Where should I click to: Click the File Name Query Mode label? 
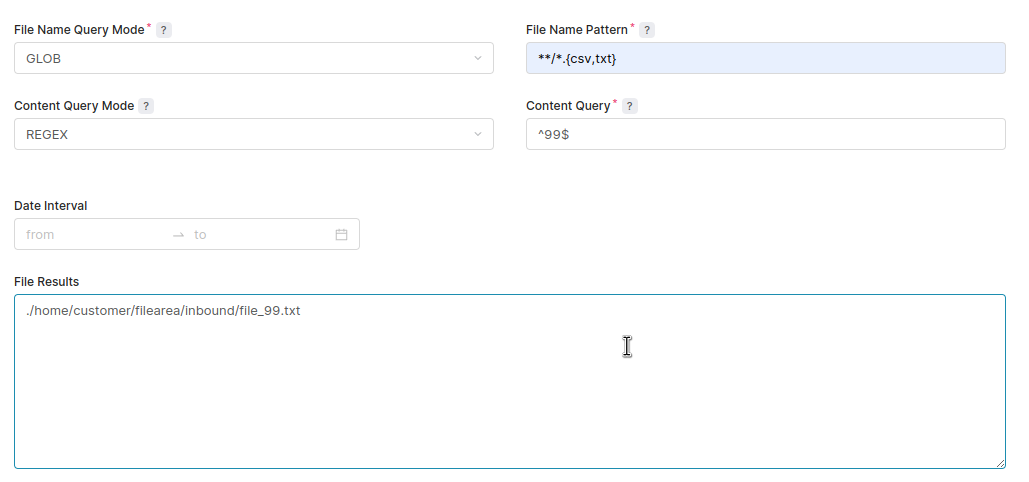tap(79, 30)
